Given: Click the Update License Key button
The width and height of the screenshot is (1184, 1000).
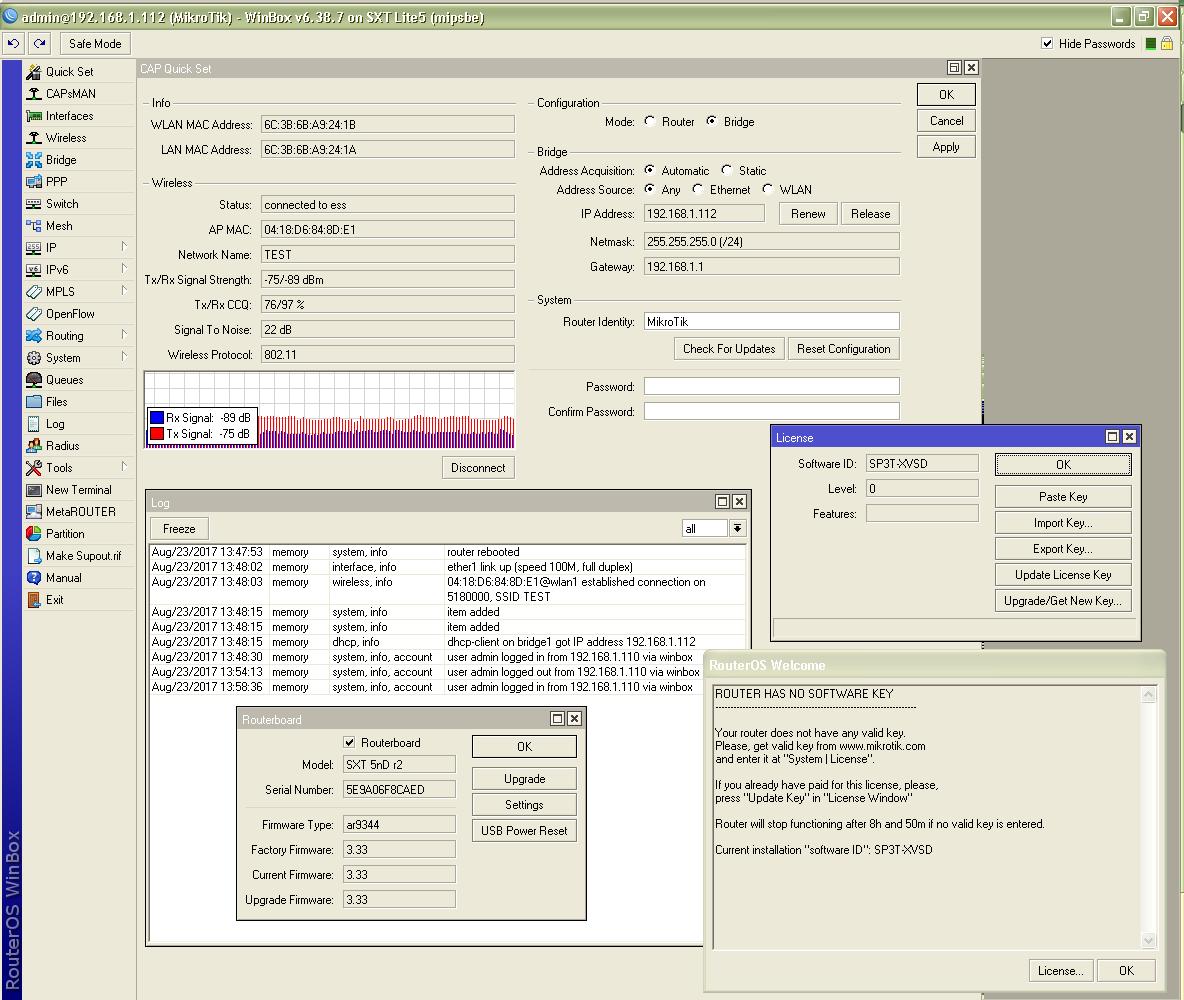Looking at the screenshot, I should click(1062, 575).
